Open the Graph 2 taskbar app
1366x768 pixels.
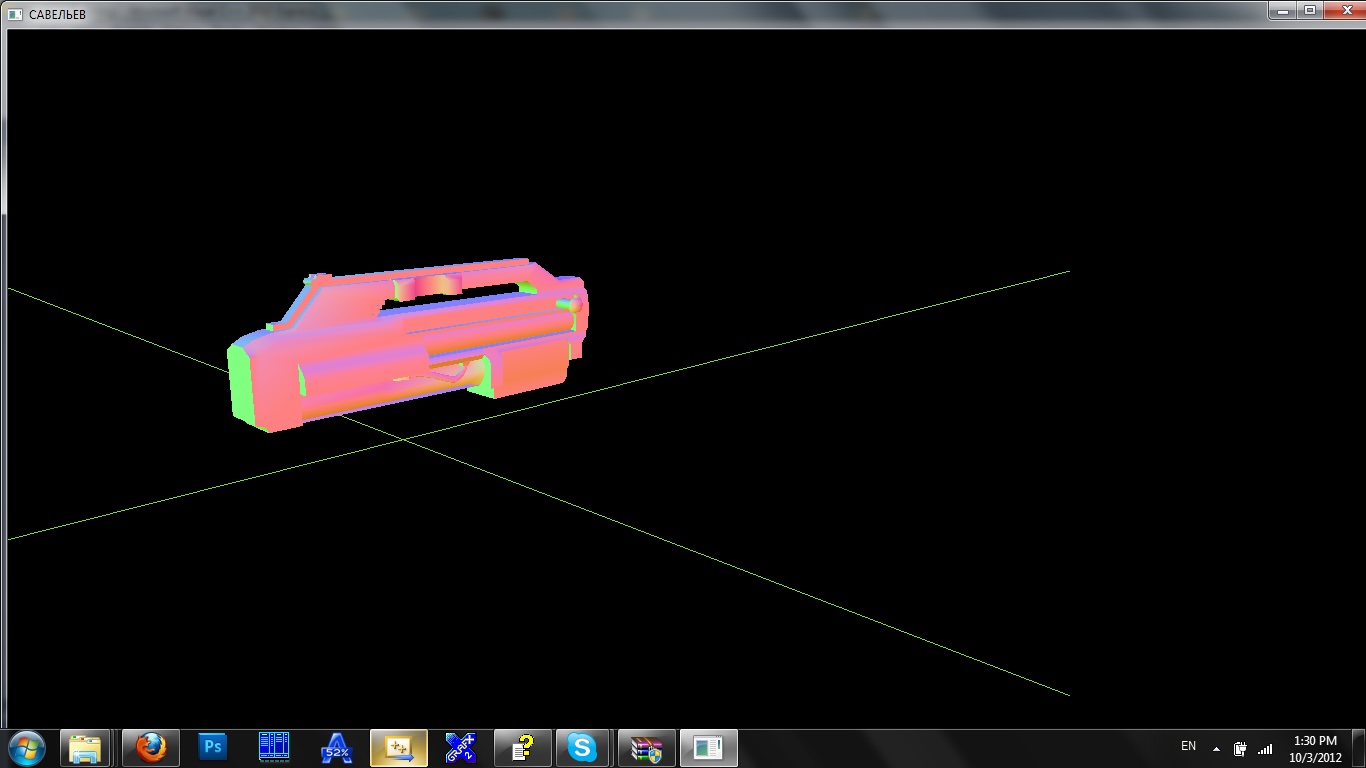coord(460,748)
